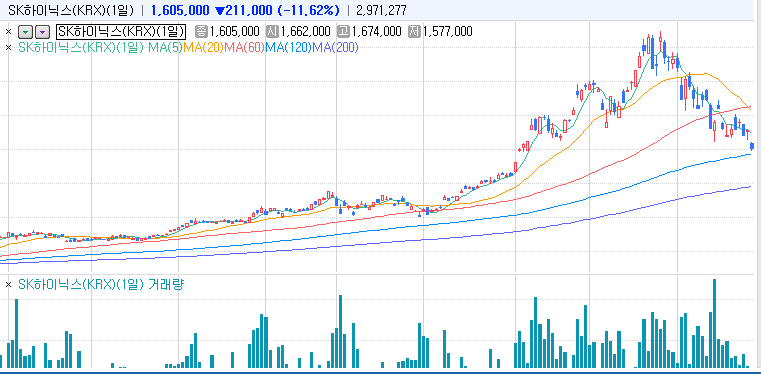Click the boxed SK하이닉스(KRX)(1일) chart label
The height and width of the screenshot is (375, 761).
(121, 32)
